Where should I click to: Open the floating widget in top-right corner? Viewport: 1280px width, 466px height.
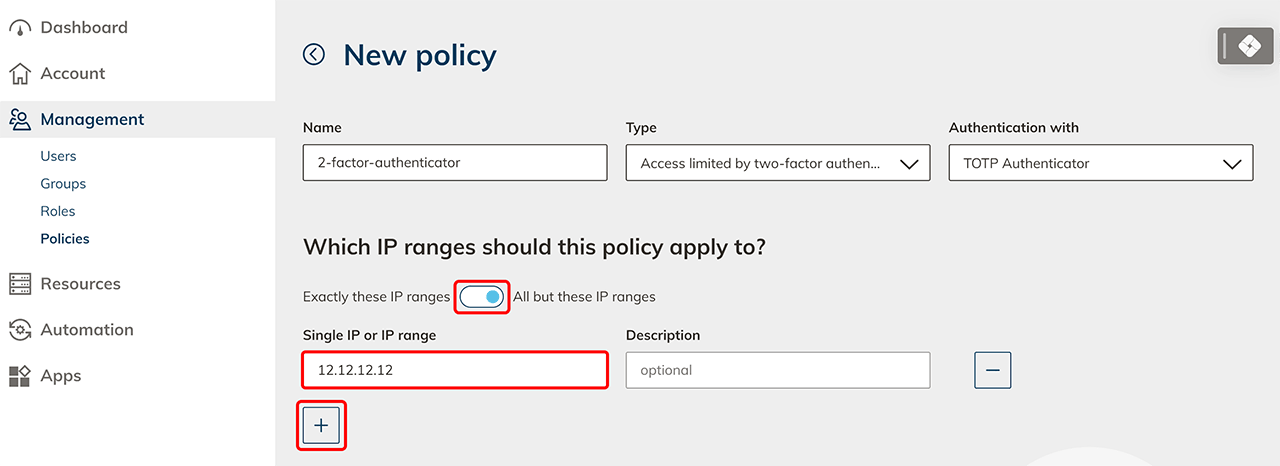(1245, 46)
